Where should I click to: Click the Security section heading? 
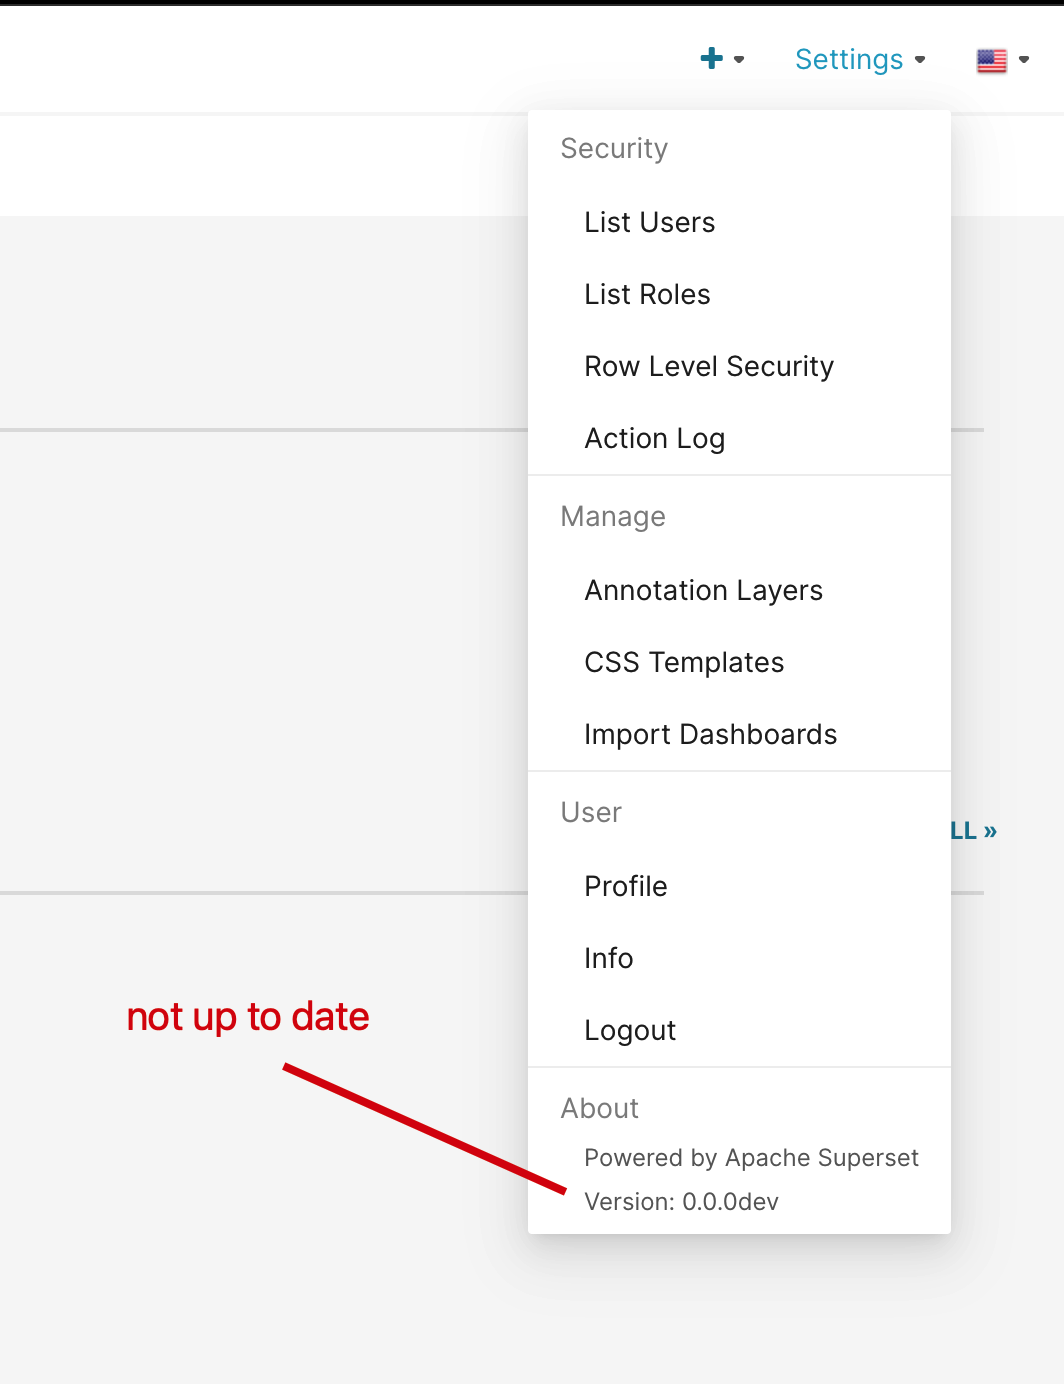point(614,148)
